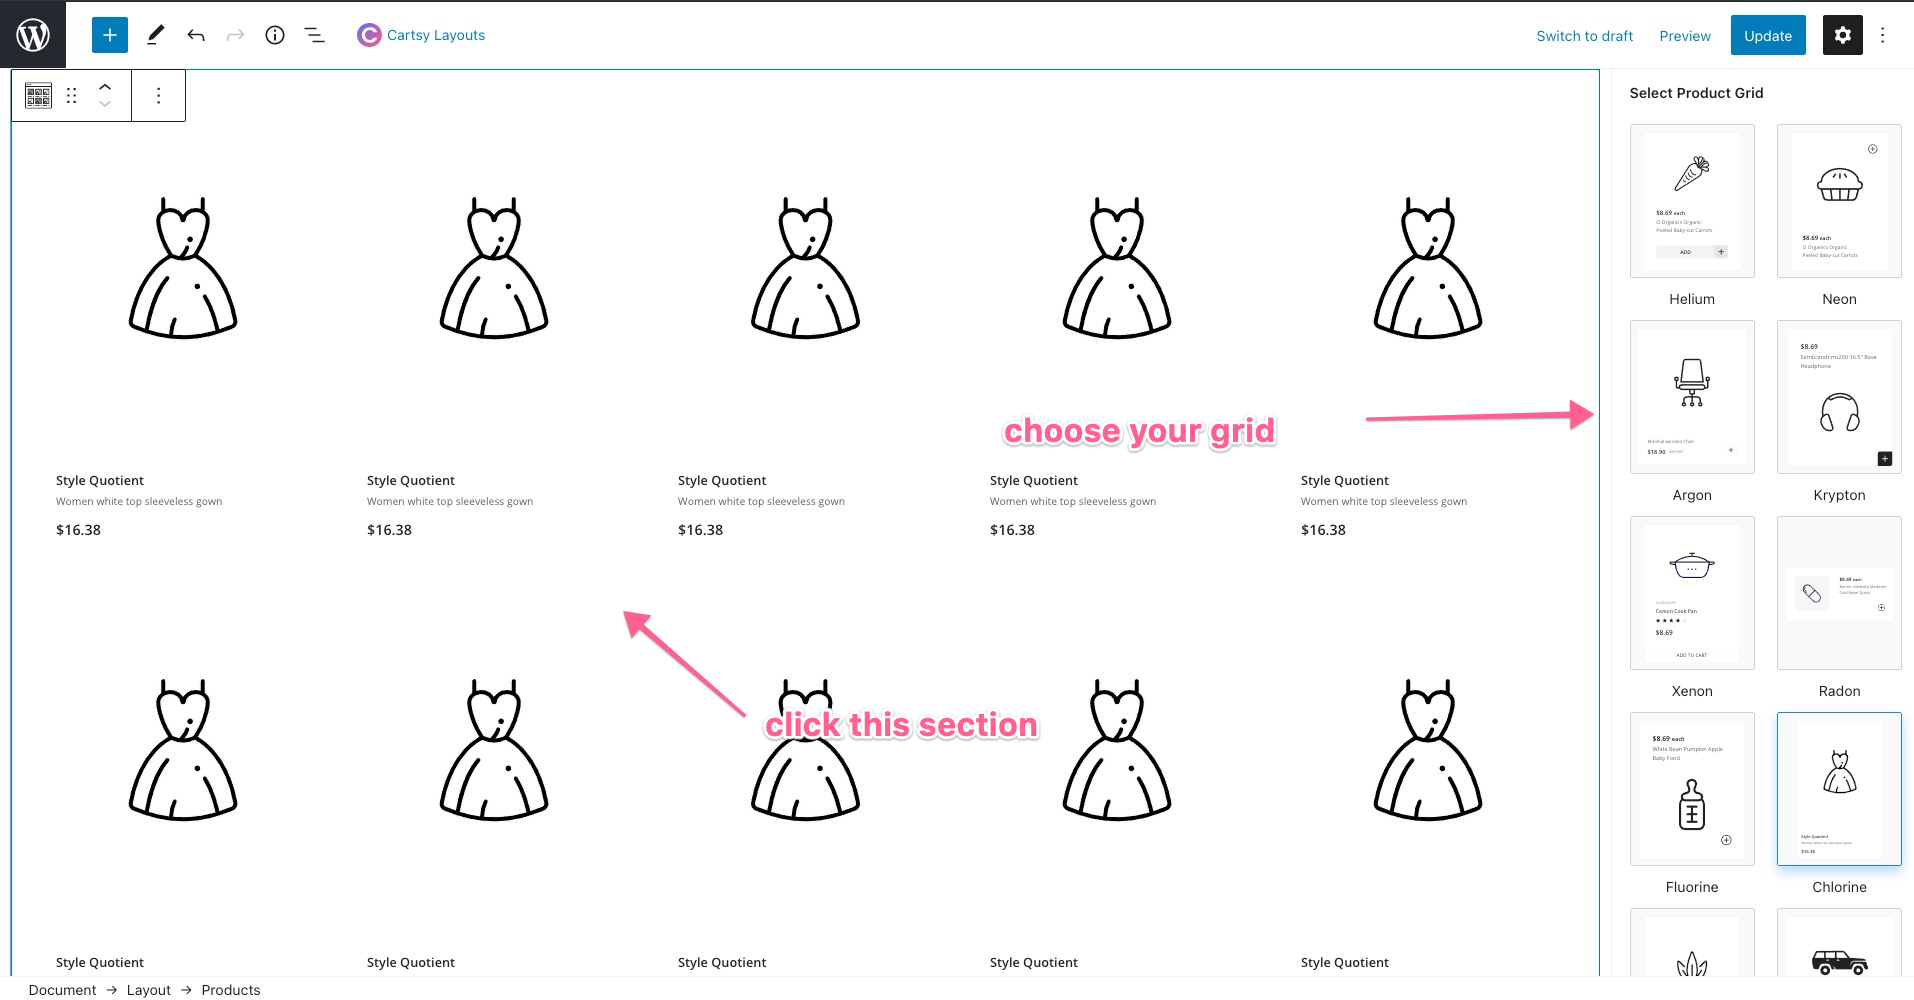Move the block down
This screenshot has height=1000, width=1914.
click(x=105, y=104)
